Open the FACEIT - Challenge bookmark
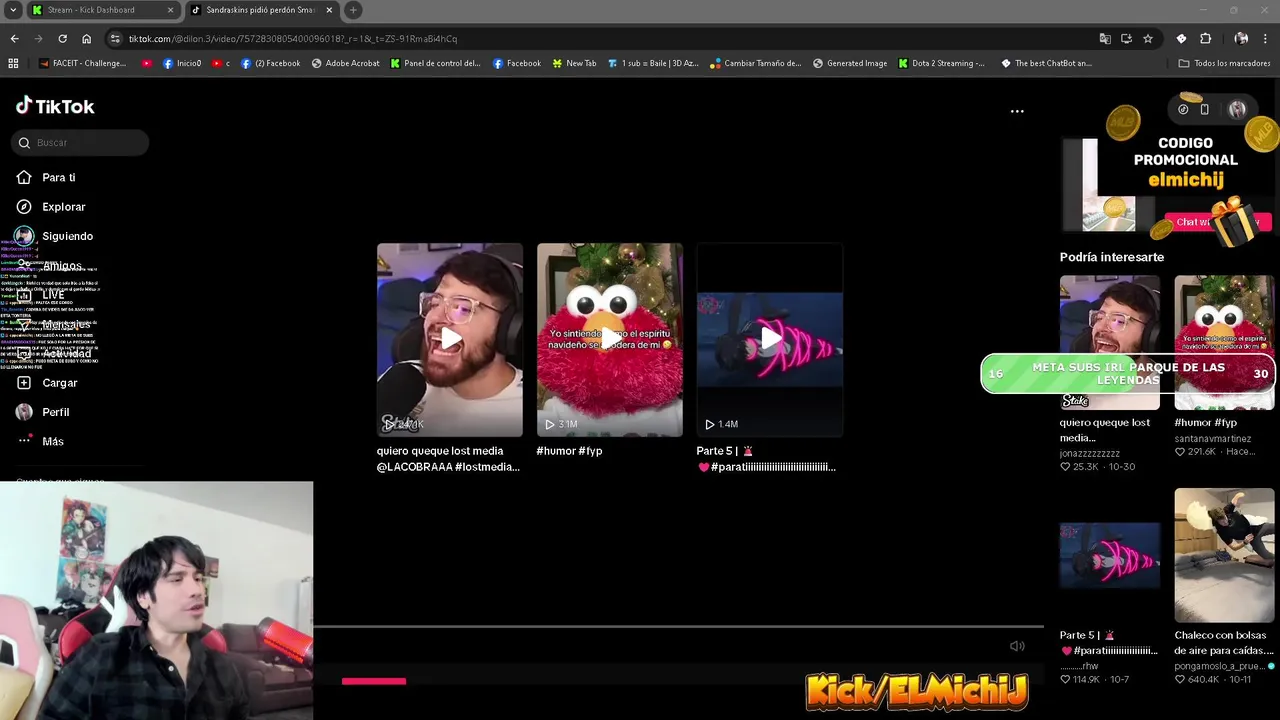This screenshot has width=1280, height=720. (83, 63)
